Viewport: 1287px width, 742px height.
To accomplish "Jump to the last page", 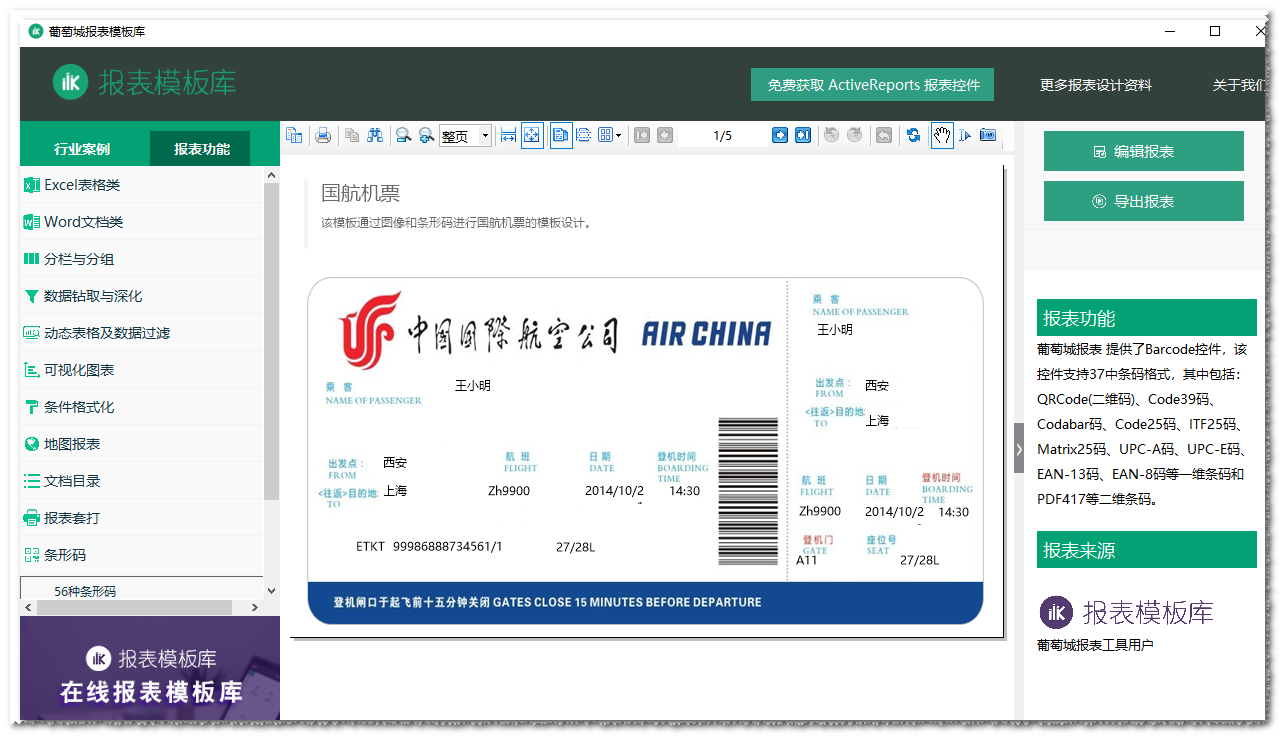I will 803,135.
